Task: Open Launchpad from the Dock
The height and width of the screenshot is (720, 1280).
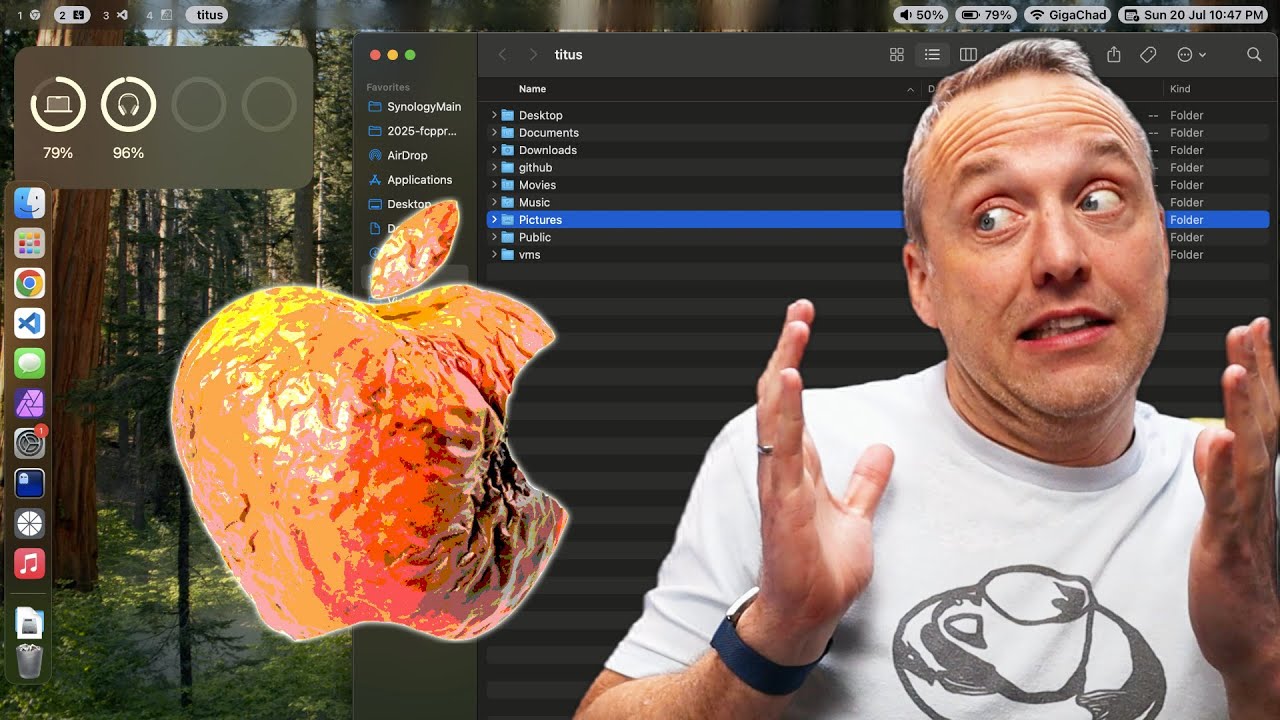Action: 29,243
